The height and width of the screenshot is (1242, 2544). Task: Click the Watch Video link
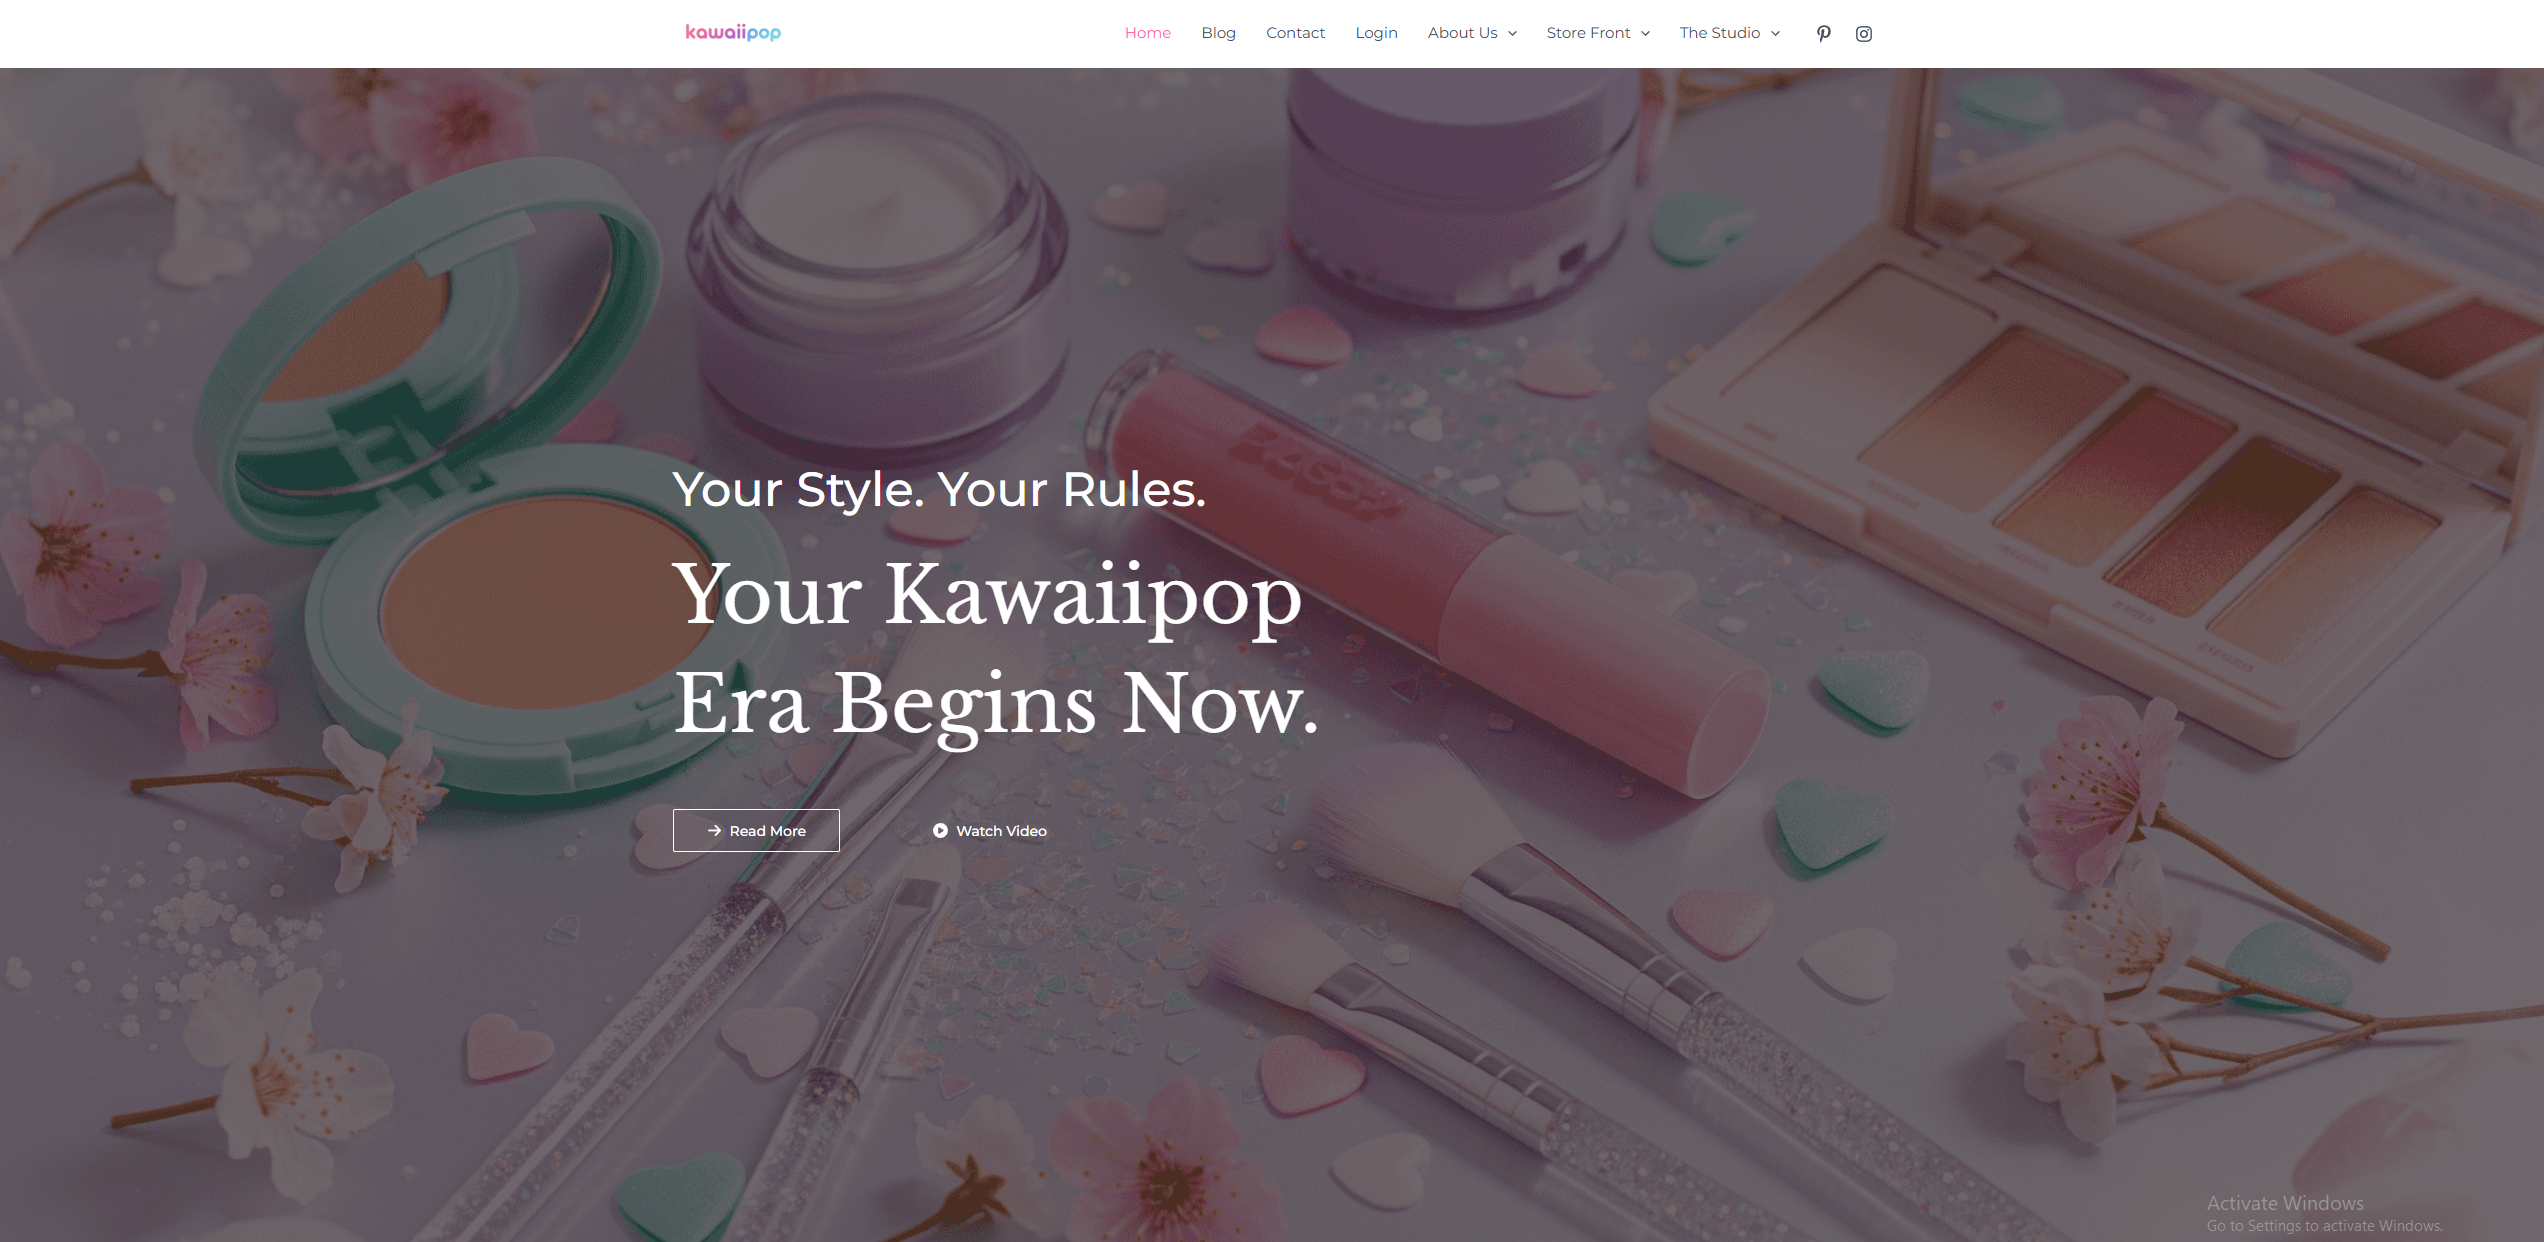coord(990,831)
